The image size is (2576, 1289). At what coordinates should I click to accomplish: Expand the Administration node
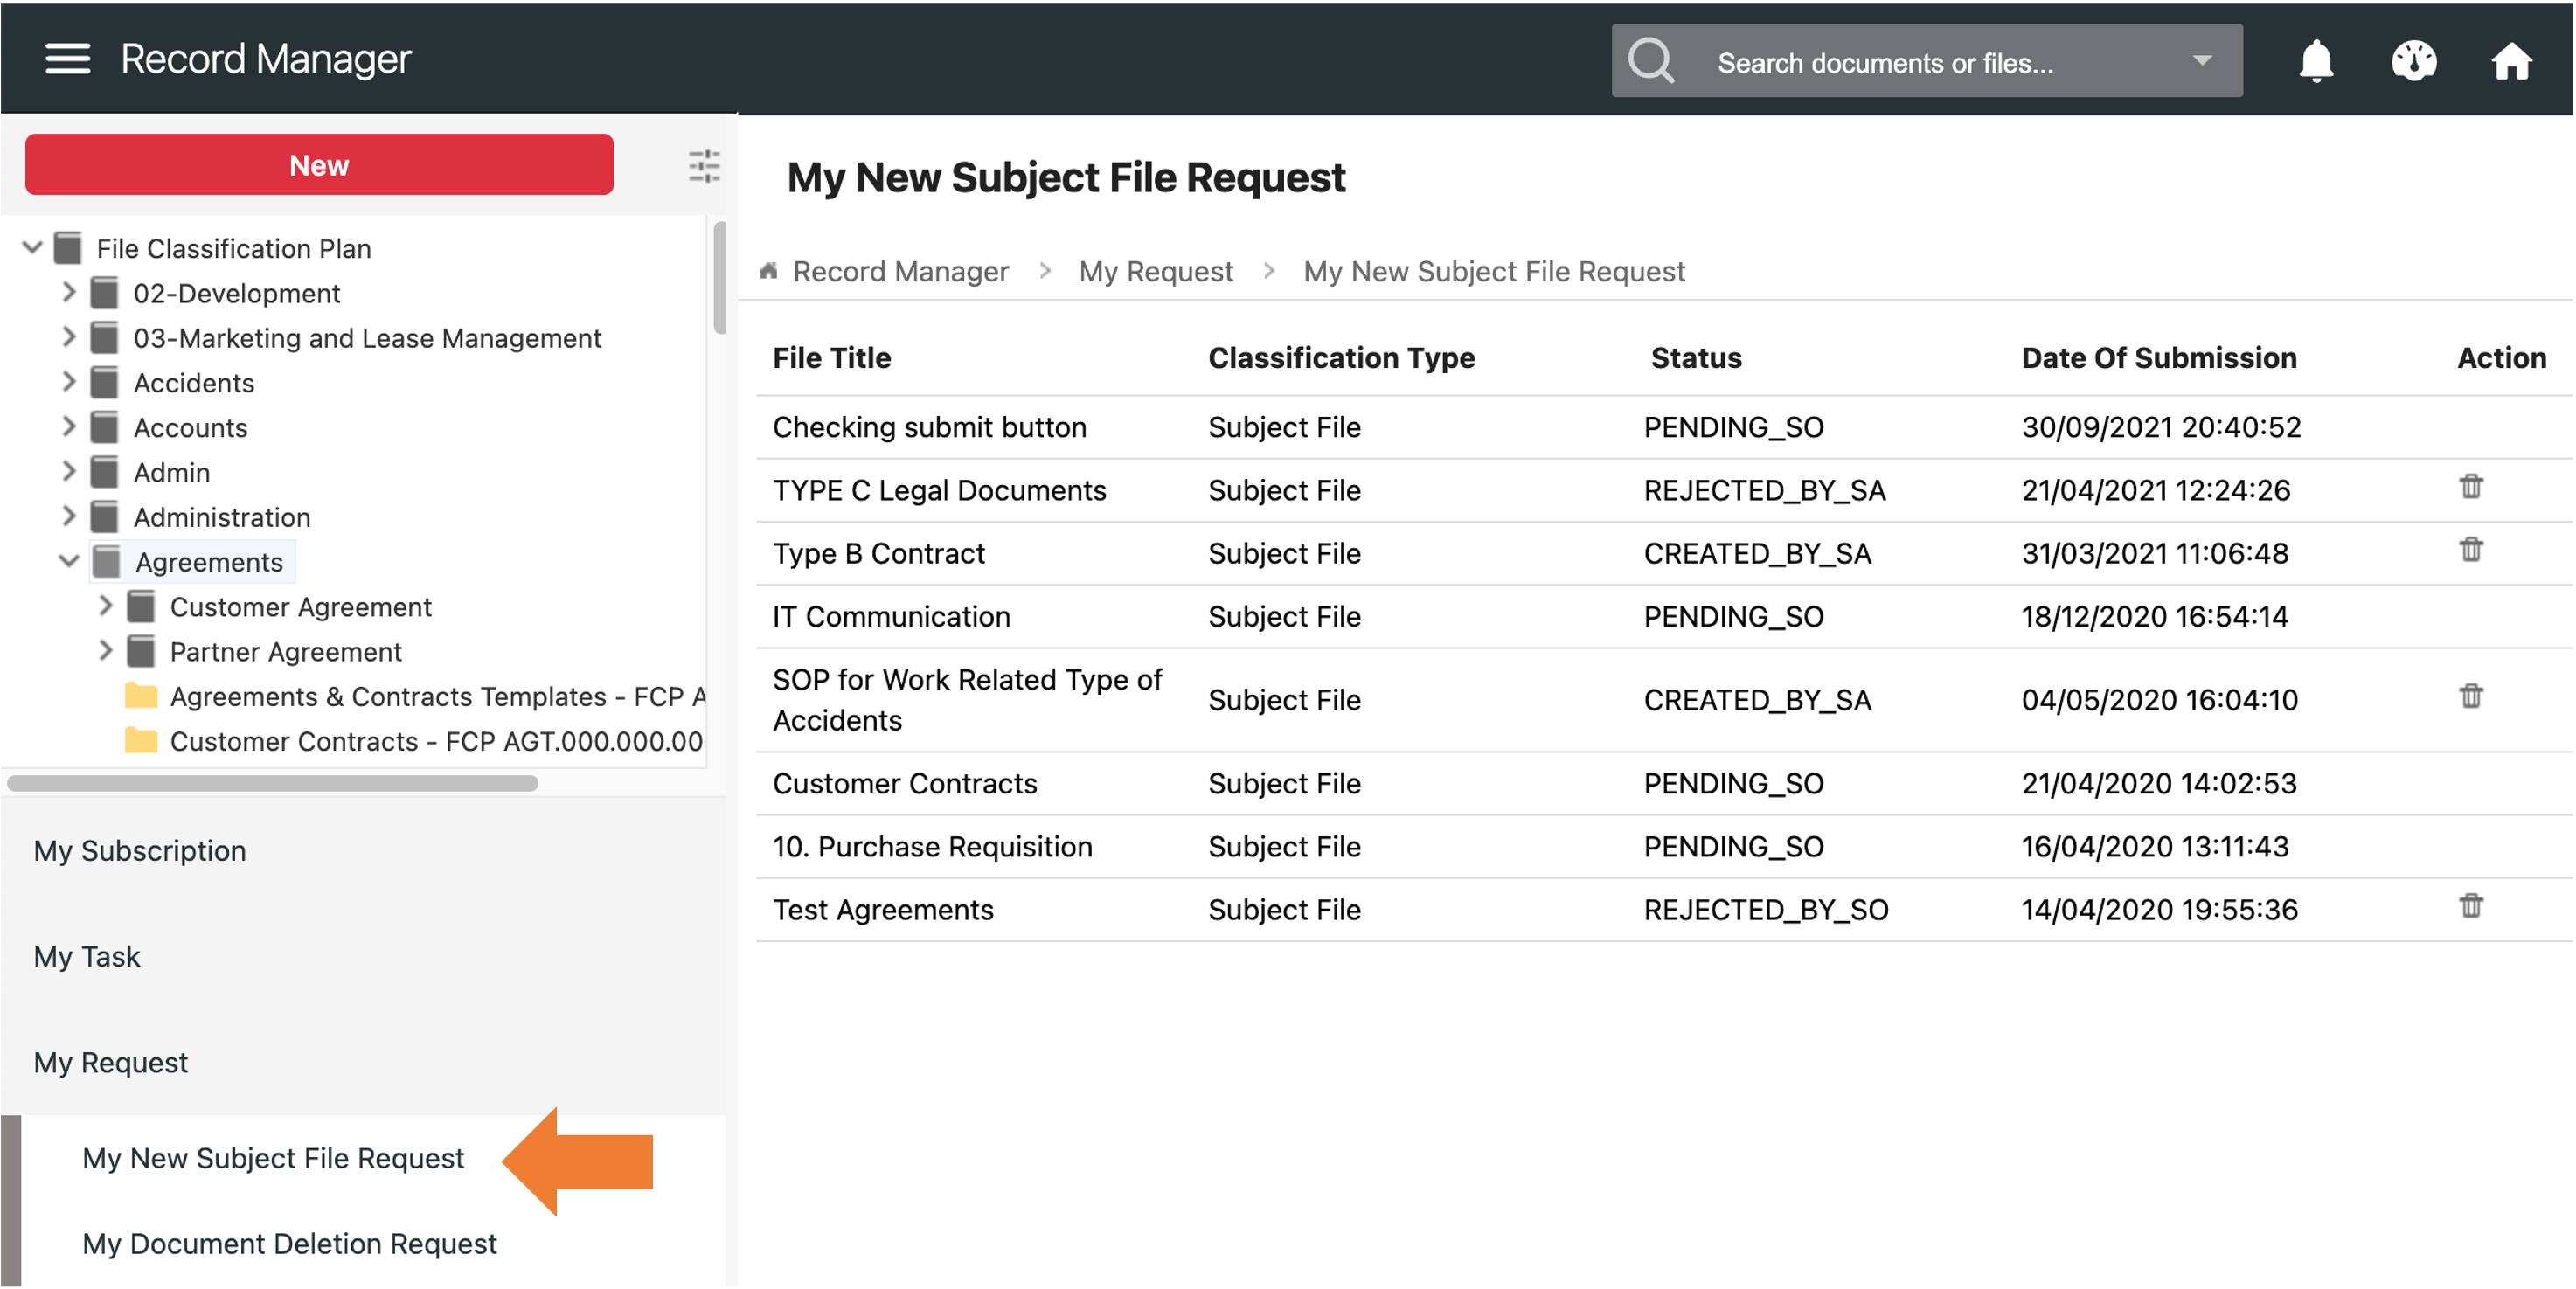(x=68, y=516)
